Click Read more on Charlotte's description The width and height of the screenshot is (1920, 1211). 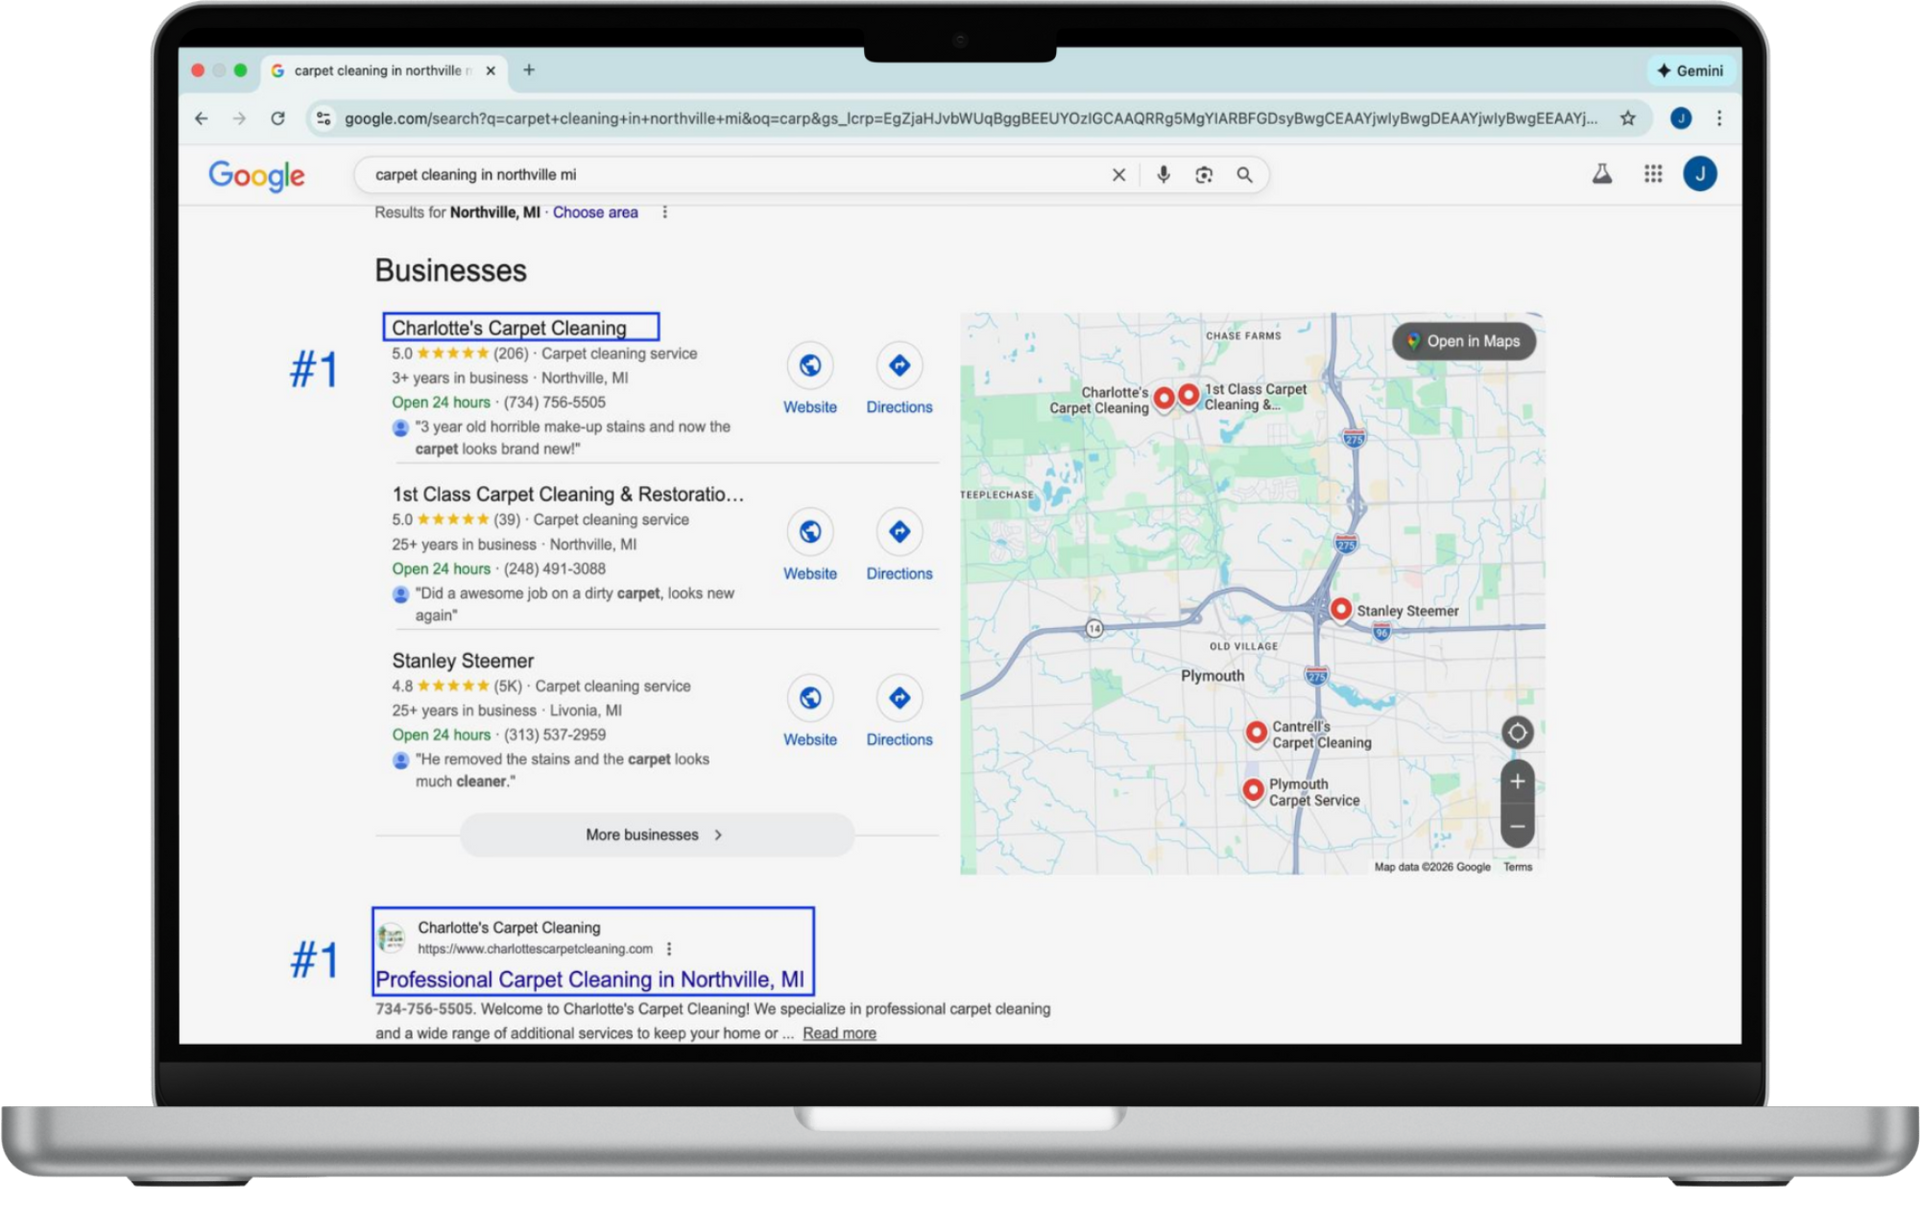pos(839,1033)
